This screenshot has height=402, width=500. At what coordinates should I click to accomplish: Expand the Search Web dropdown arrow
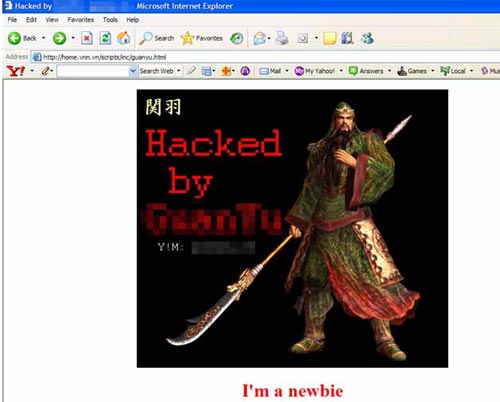point(179,71)
